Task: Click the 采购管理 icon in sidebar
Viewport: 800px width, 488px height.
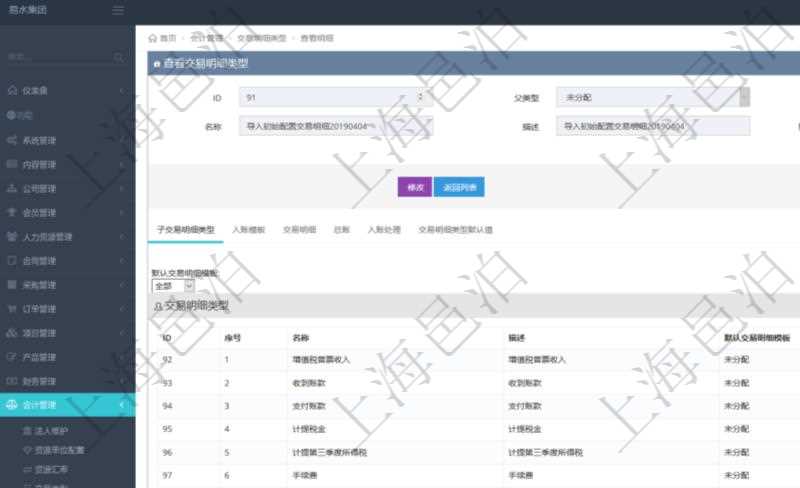Action: 12,284
